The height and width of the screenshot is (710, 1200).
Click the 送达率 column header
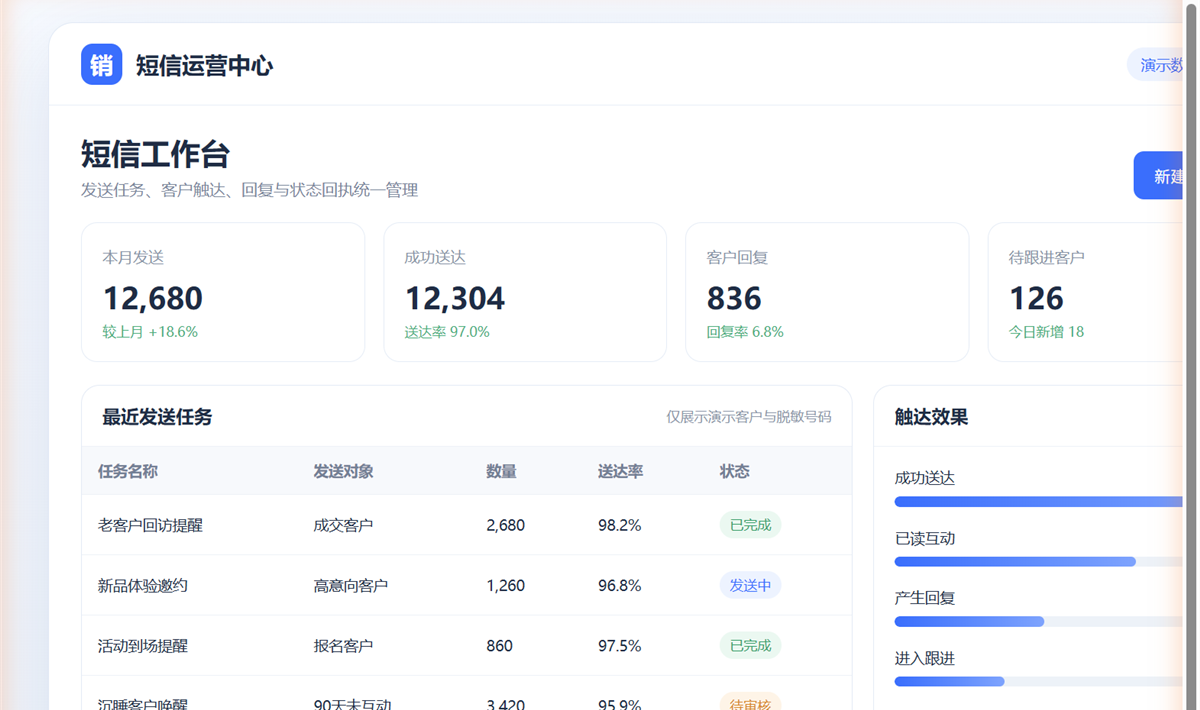[x=620, y=471]
